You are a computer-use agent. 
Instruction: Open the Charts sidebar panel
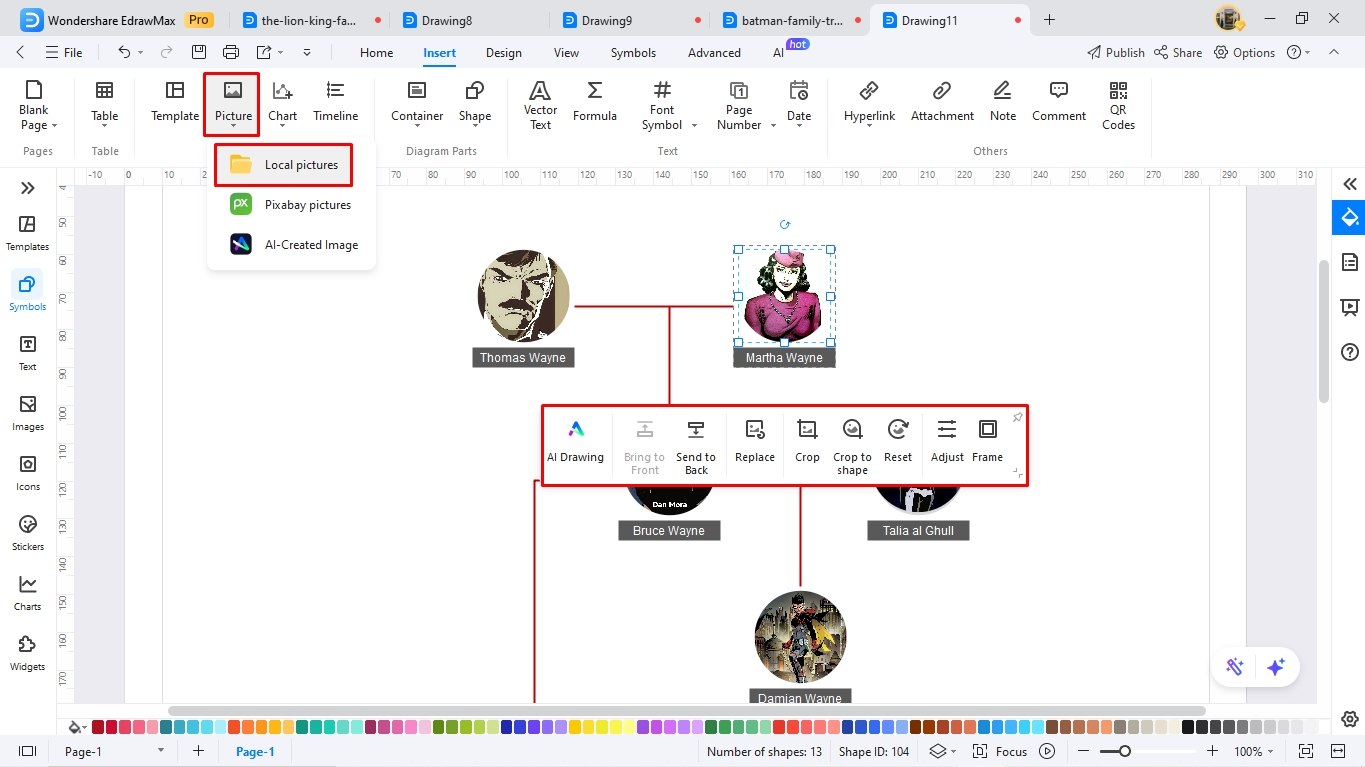click(28, 593)
